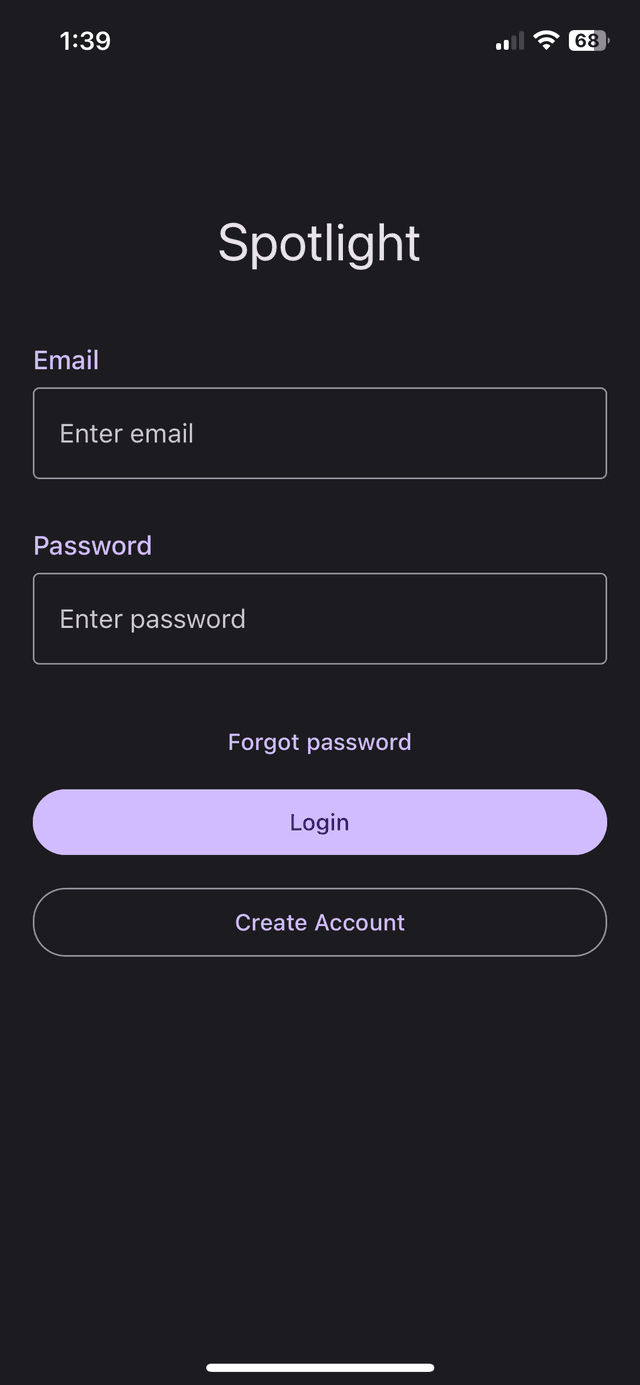Tap the cellular signal bars icon
Screen dimensions: 640x1385
[509, 42]
